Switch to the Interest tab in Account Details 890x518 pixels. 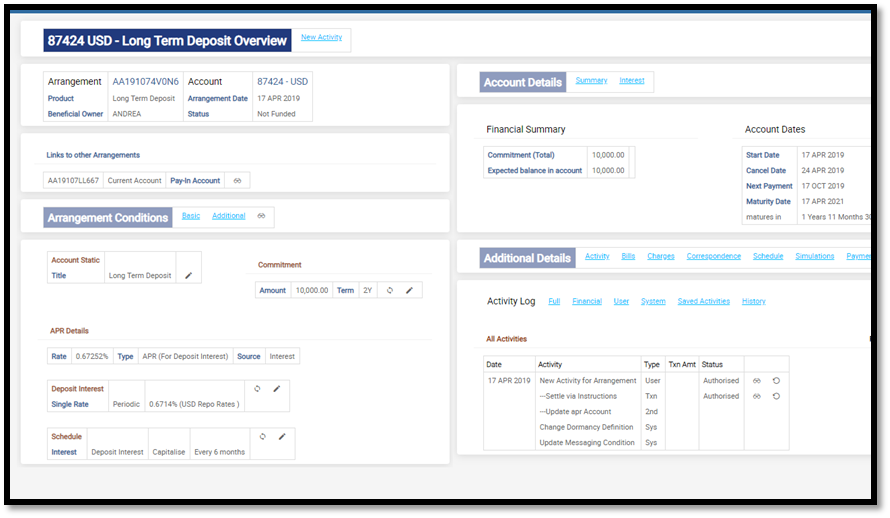click(632, 80)
